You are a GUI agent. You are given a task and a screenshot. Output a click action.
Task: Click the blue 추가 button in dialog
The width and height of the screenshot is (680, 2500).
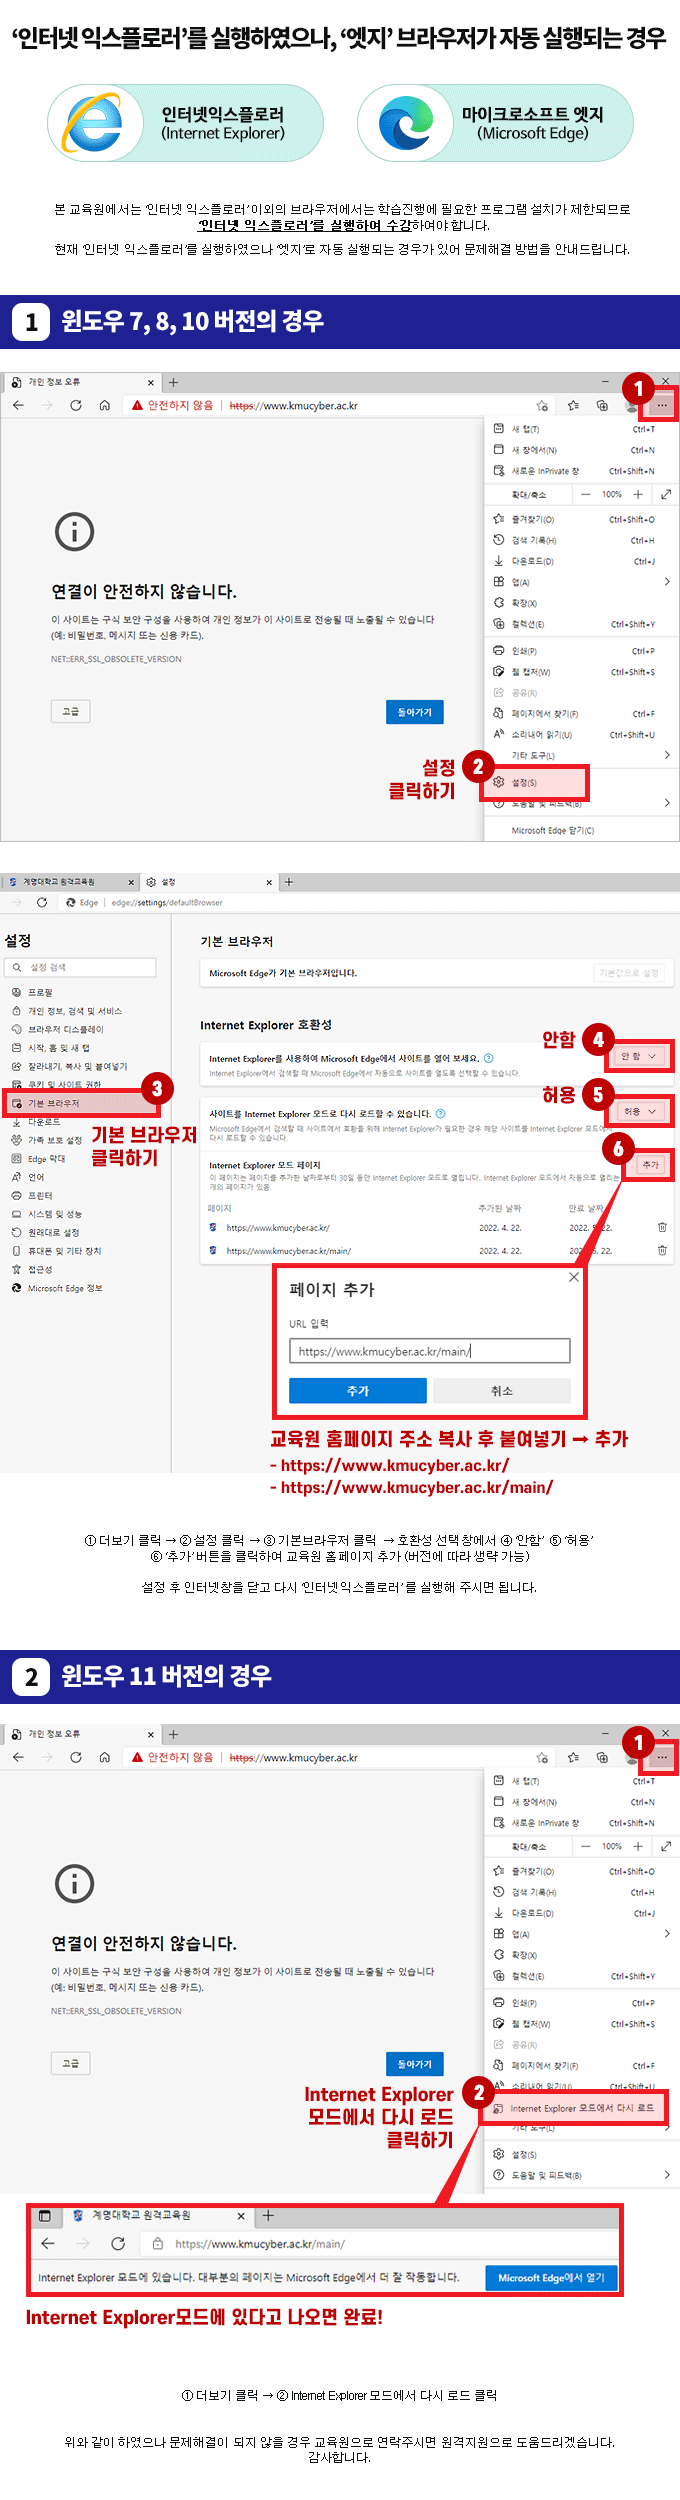[358, 1391]
